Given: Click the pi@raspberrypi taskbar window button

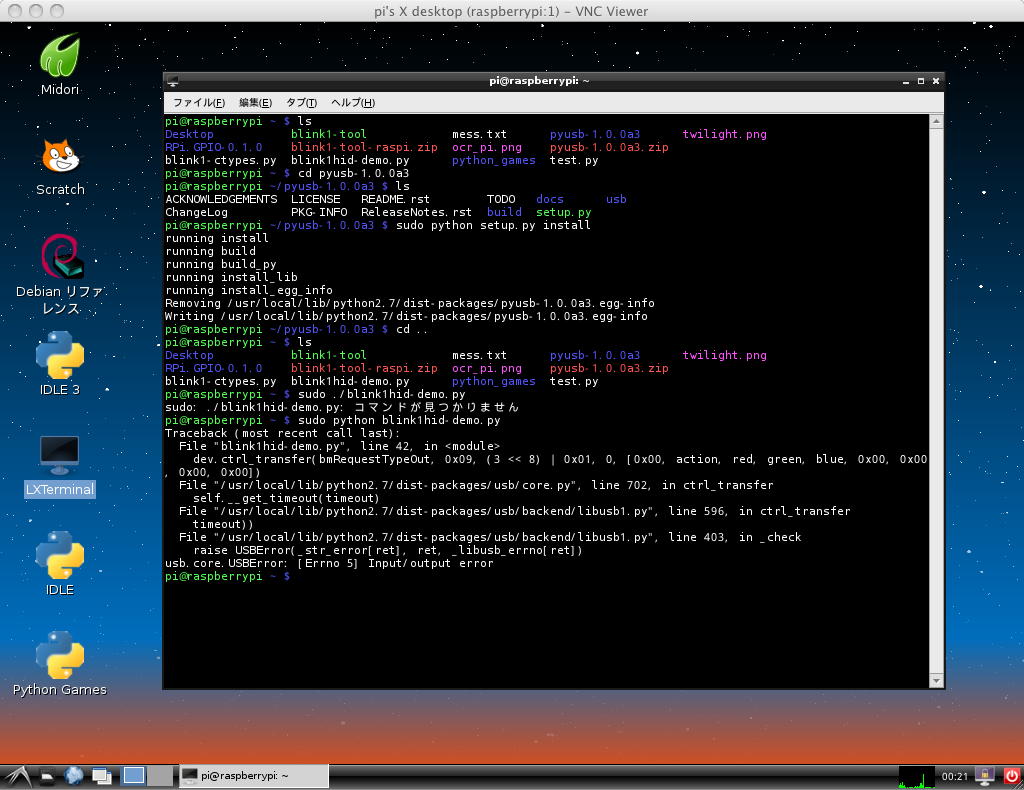Looking at the screenshot, I should tap(253, 776).
